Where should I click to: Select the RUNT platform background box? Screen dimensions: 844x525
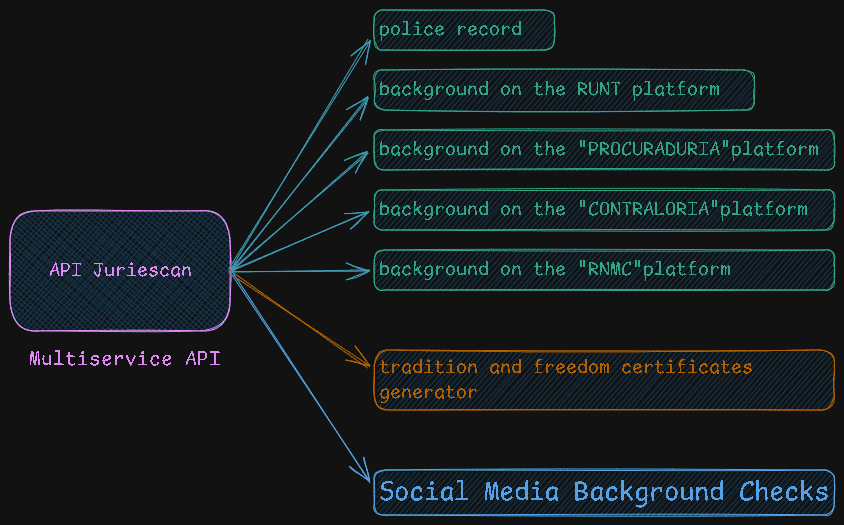[564, 90]
